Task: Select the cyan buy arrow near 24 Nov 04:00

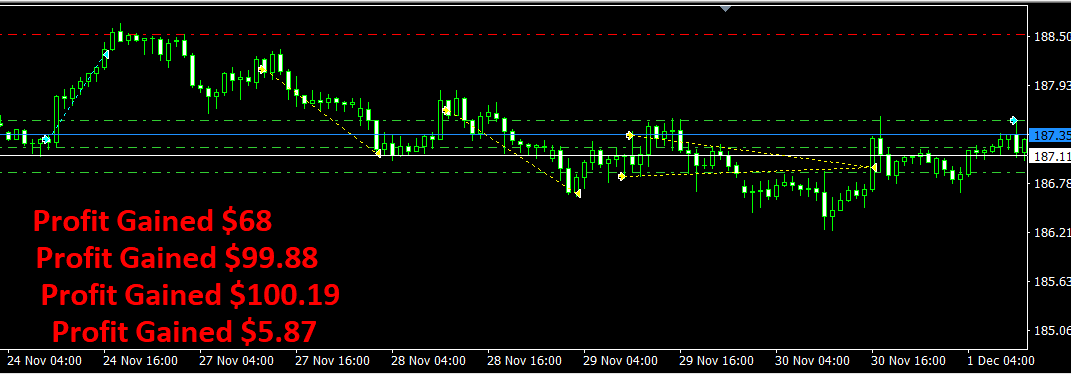Action: click(x=46, y=139)
